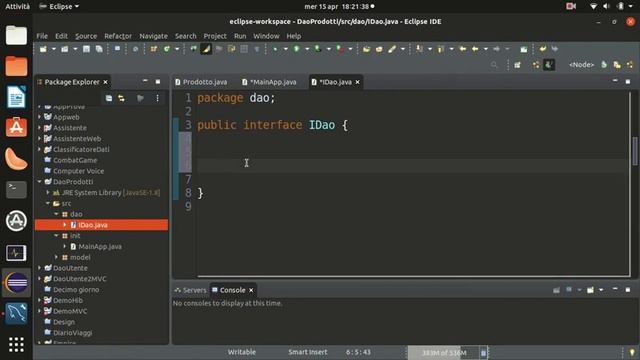Open Package Explorer view menu dots
The width and height of the screenshot is (640, 360).
(x=158, y=98)
